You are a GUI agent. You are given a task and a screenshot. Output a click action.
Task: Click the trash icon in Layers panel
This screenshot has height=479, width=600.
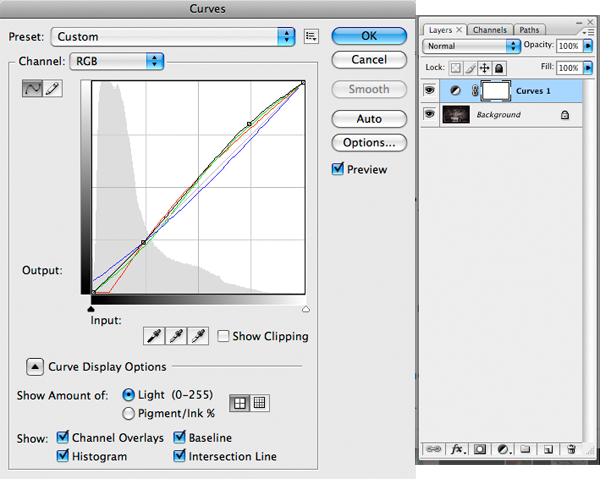point(571,450)
